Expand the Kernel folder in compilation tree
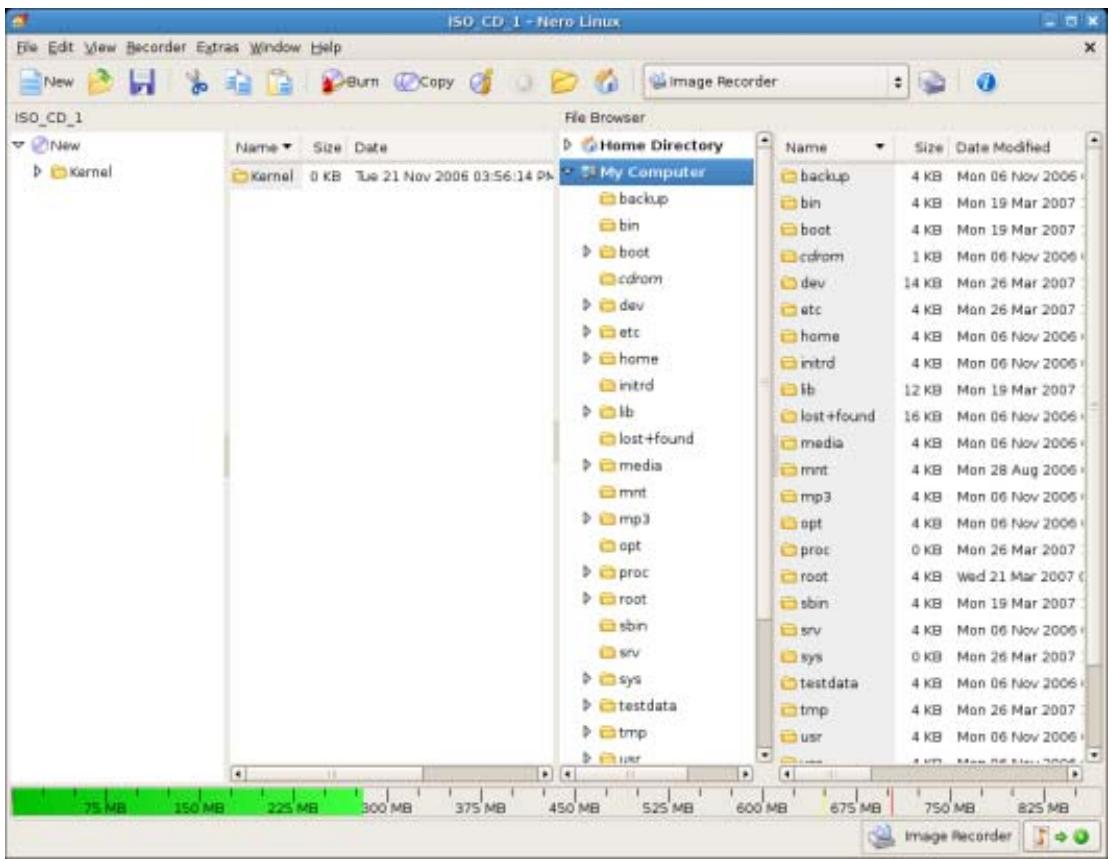Image resolution: width=1112 pixels, height=859 pixels. [38, 171]
